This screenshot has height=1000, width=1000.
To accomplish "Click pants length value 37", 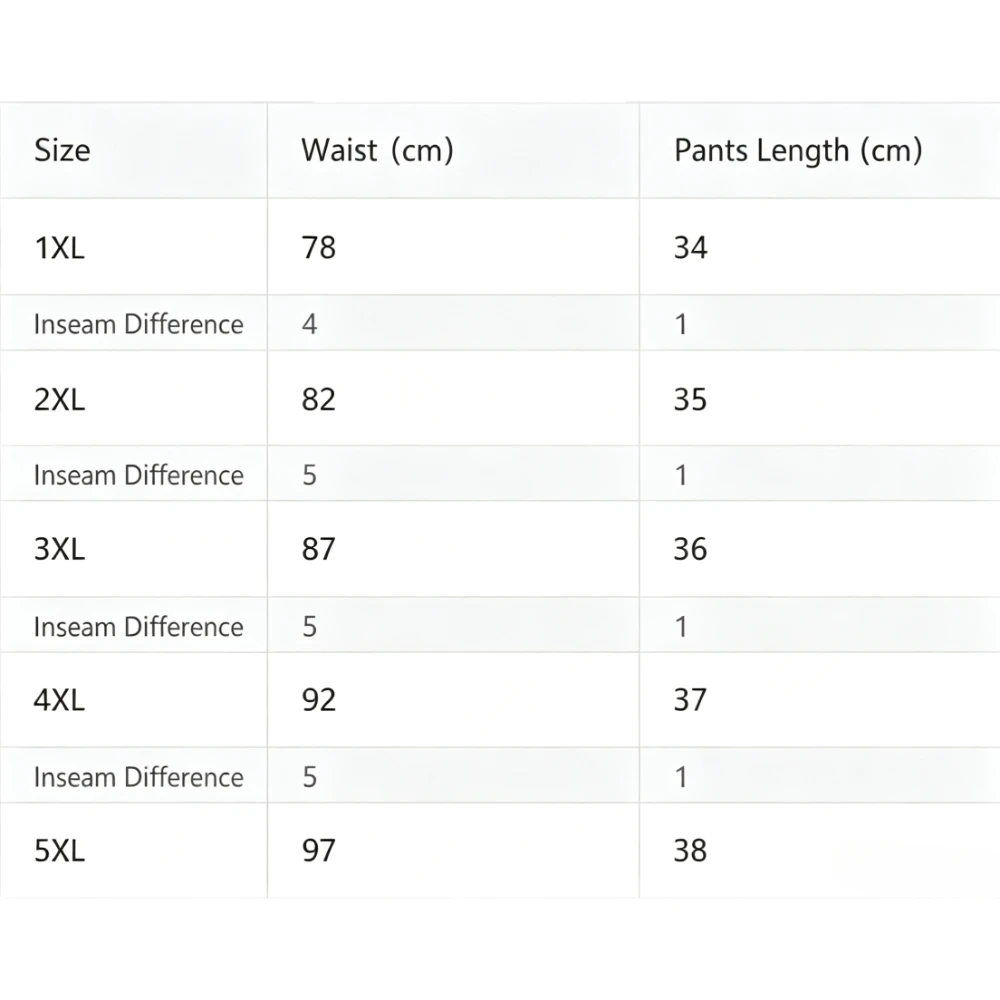I will [x=691, y=700].
